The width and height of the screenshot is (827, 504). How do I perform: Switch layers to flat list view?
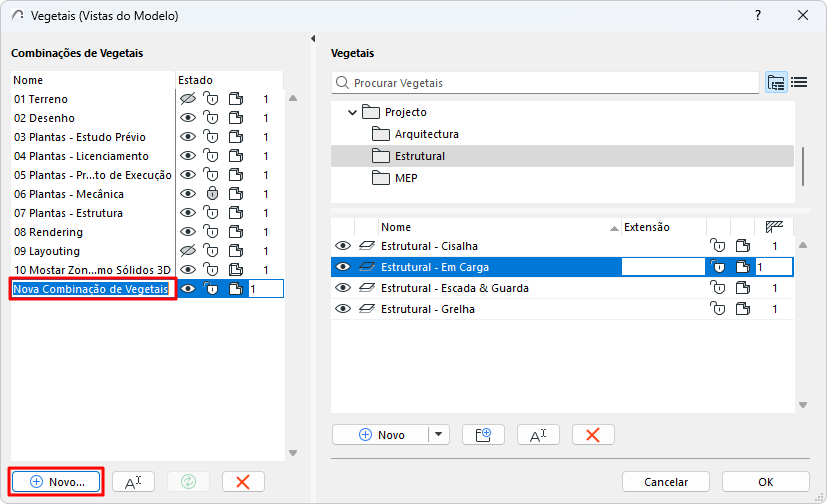click(799, 83)
